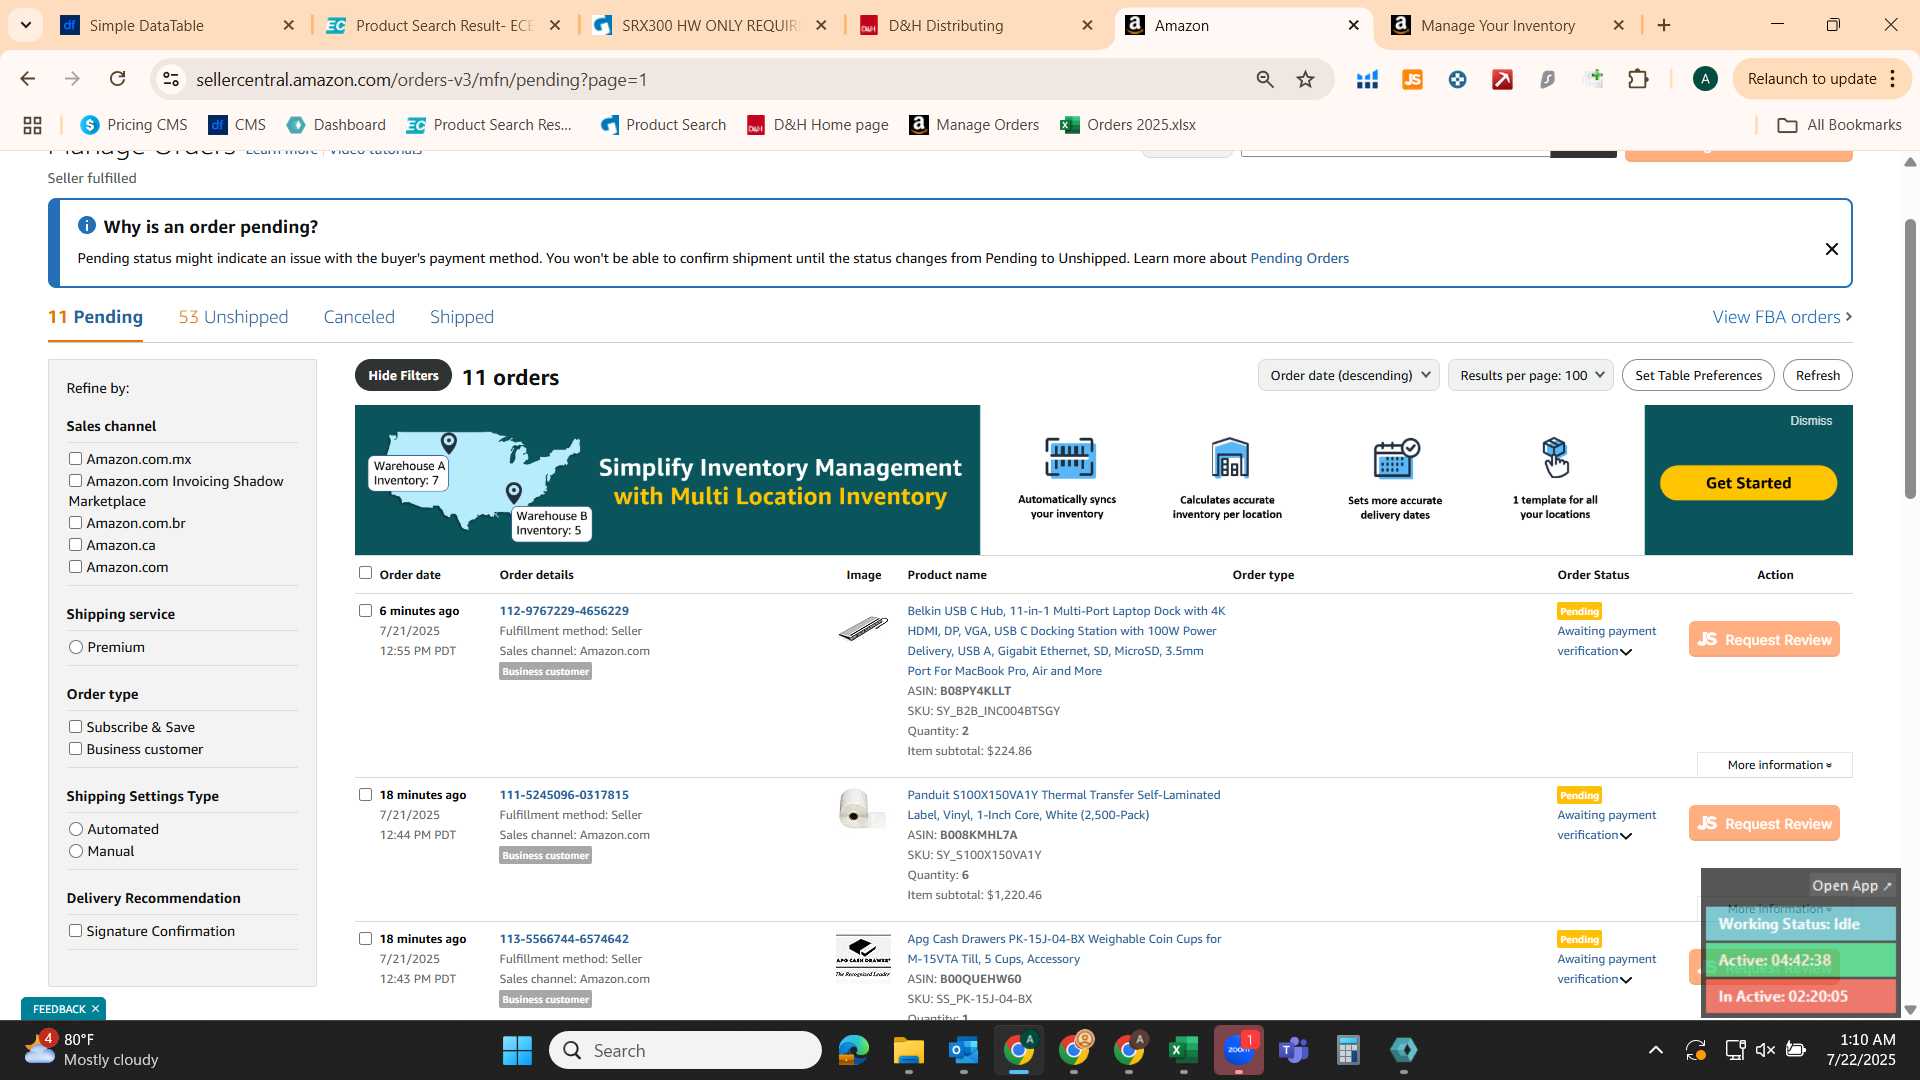
Task: Open Microsoft Edge from taskbar
Action: [x=853, y=1050]
